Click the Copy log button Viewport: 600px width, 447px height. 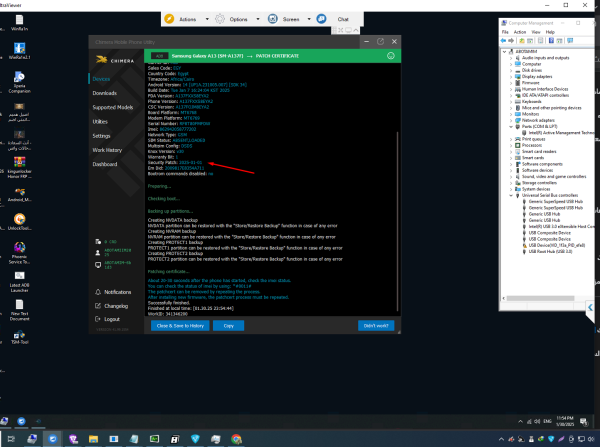tap(228, 326)
